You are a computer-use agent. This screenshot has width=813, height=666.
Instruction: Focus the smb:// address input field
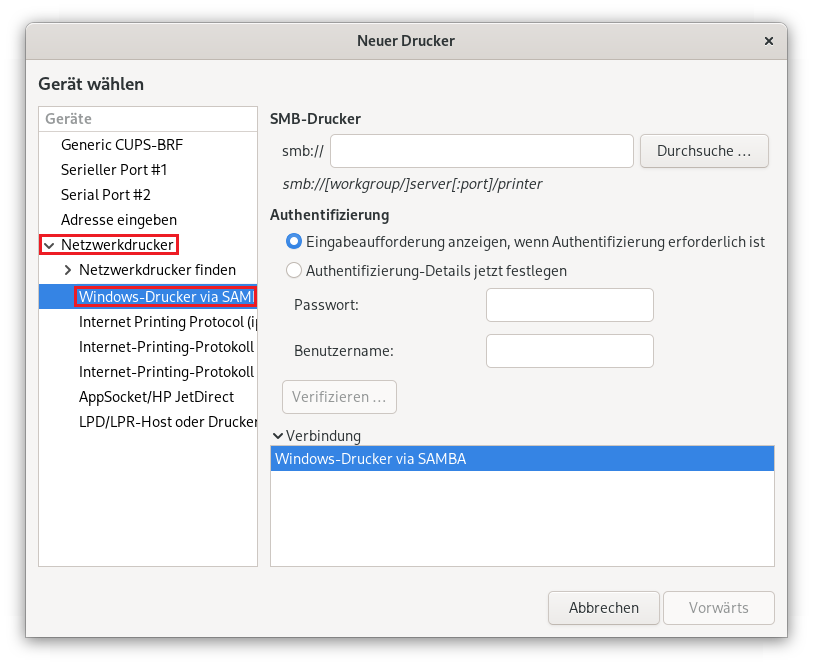[x=482, y=151]
